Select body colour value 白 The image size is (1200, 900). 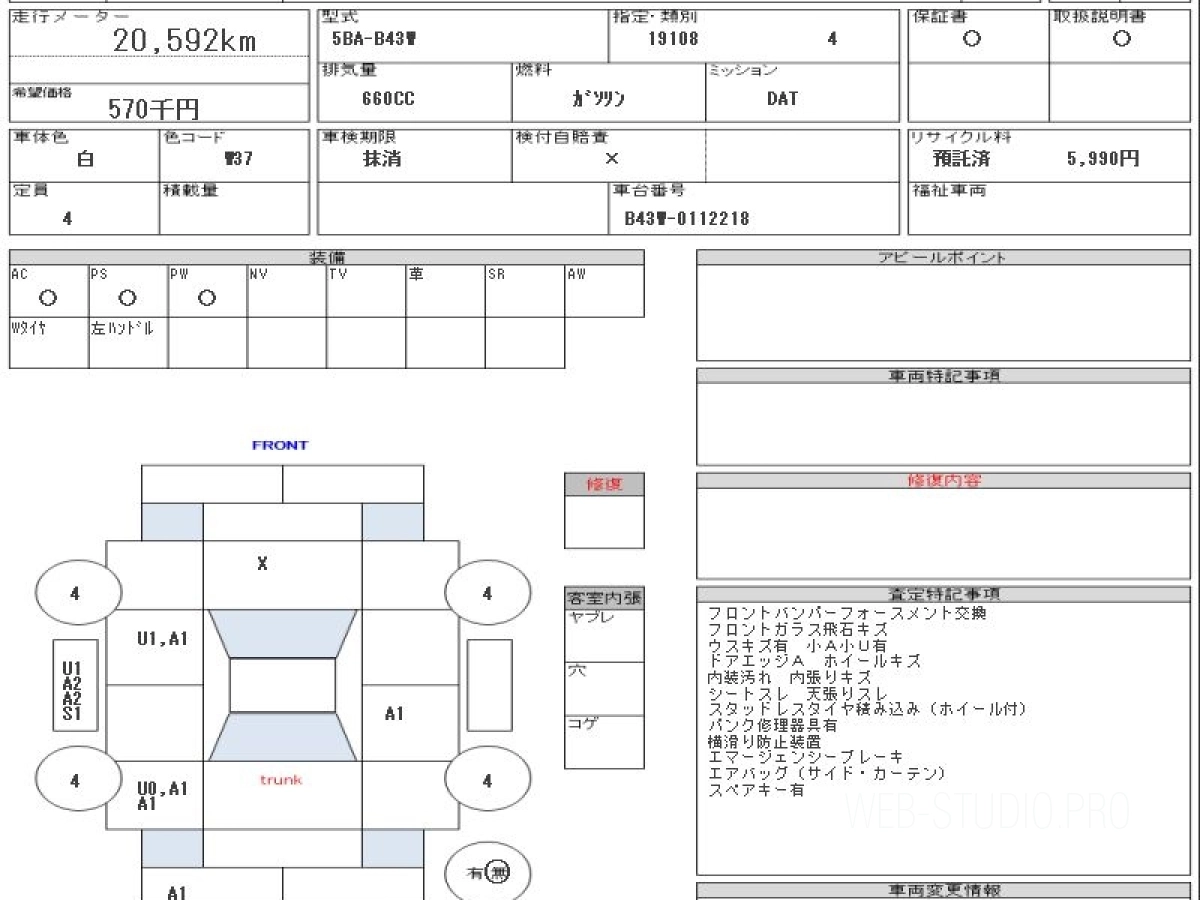coord(85,158)
